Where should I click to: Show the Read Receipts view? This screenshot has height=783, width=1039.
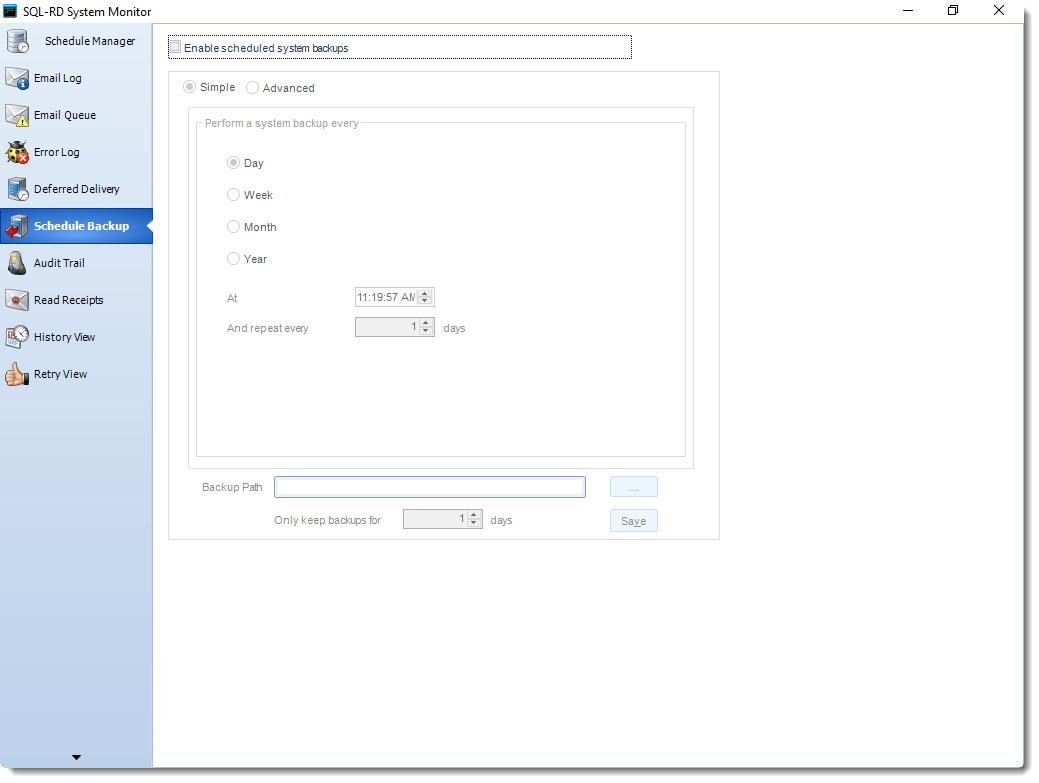pos(68,300)
